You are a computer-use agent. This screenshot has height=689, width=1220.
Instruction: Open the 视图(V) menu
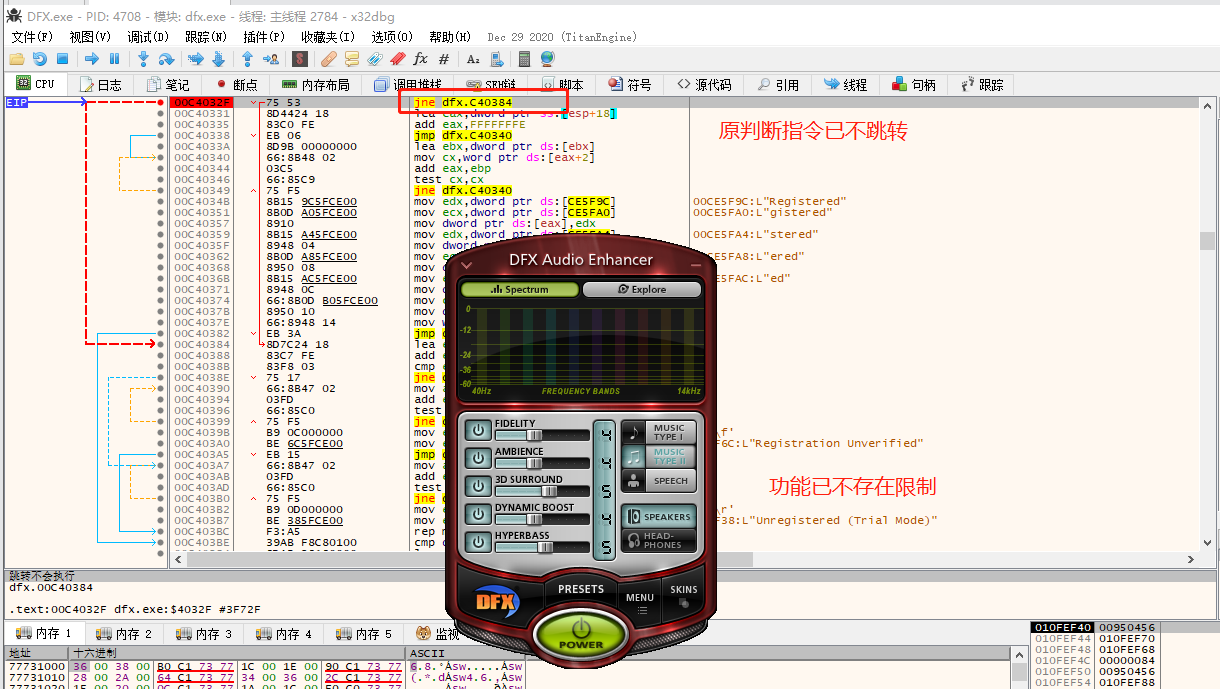coord(90,37)
